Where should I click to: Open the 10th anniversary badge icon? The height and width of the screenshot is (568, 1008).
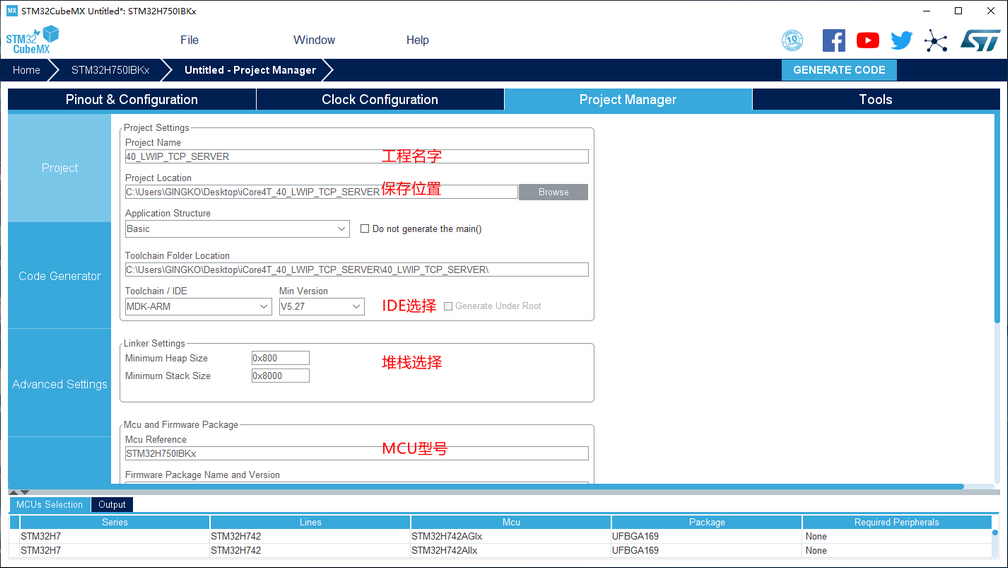point(792,40)
